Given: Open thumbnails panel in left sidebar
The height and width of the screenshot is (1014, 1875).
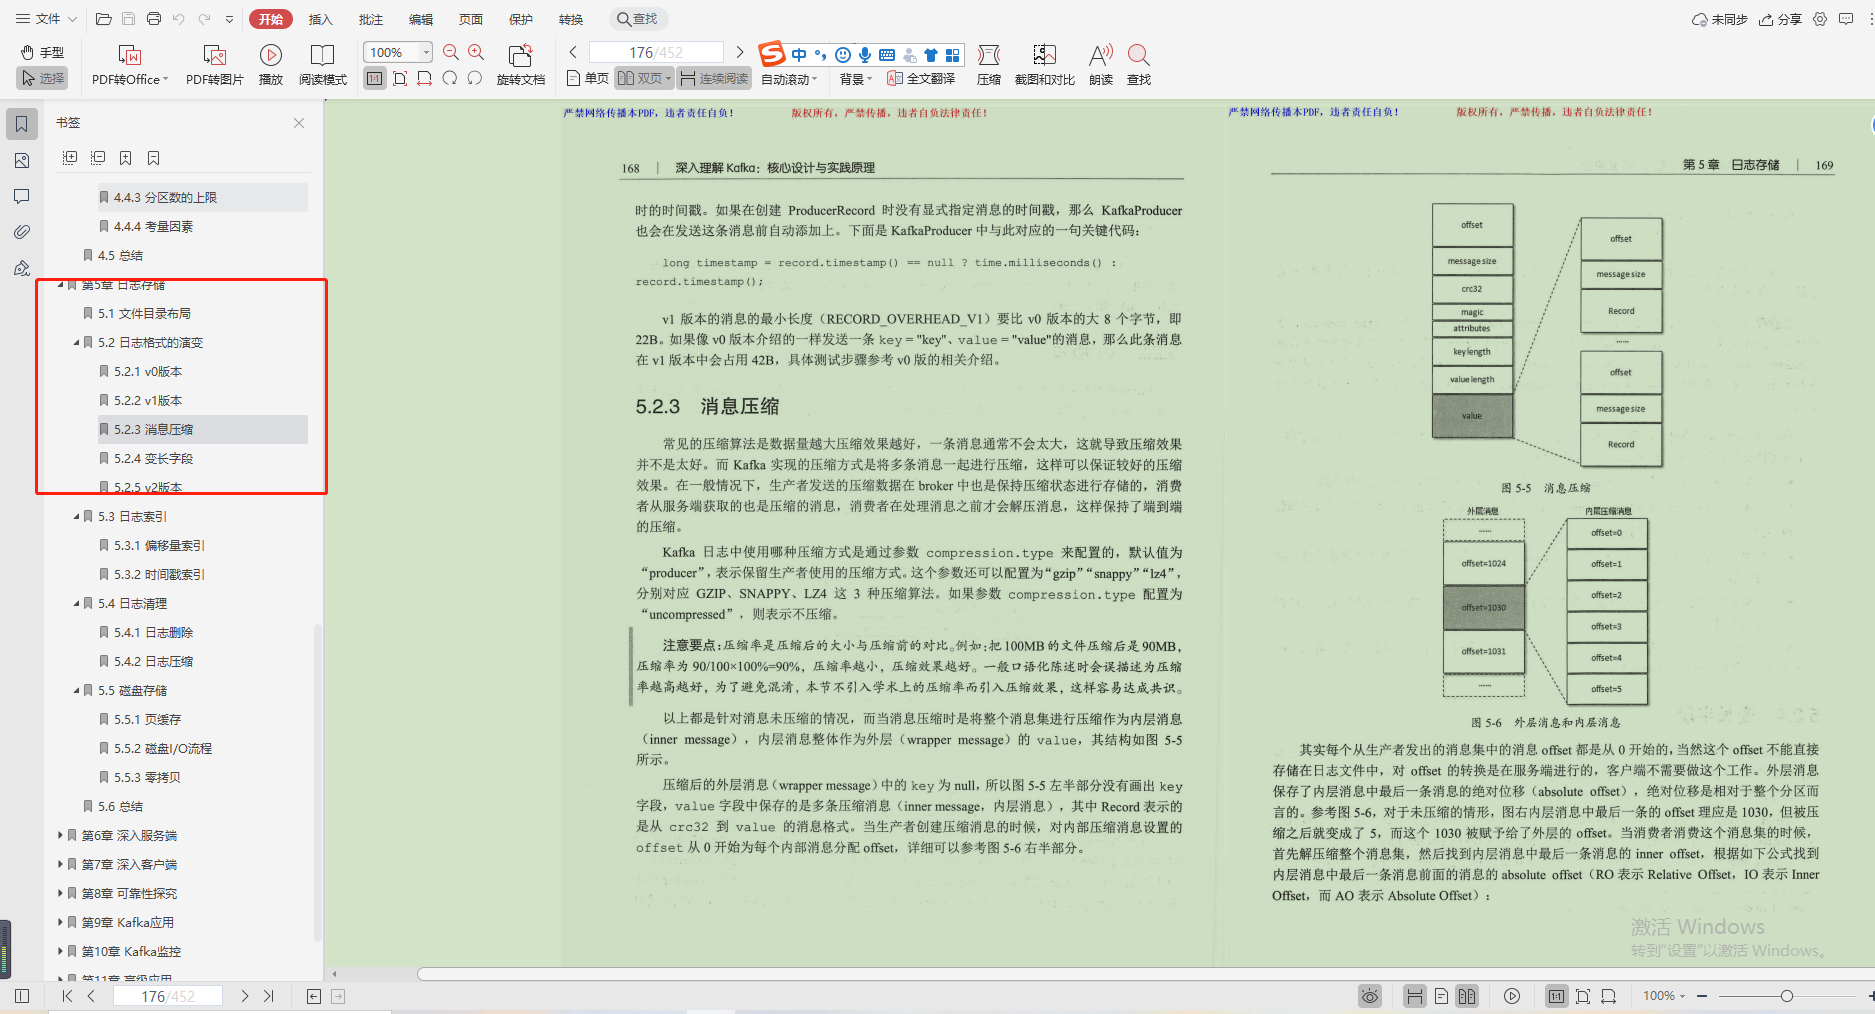Looking at the screenshot, I should coord(22,160).
